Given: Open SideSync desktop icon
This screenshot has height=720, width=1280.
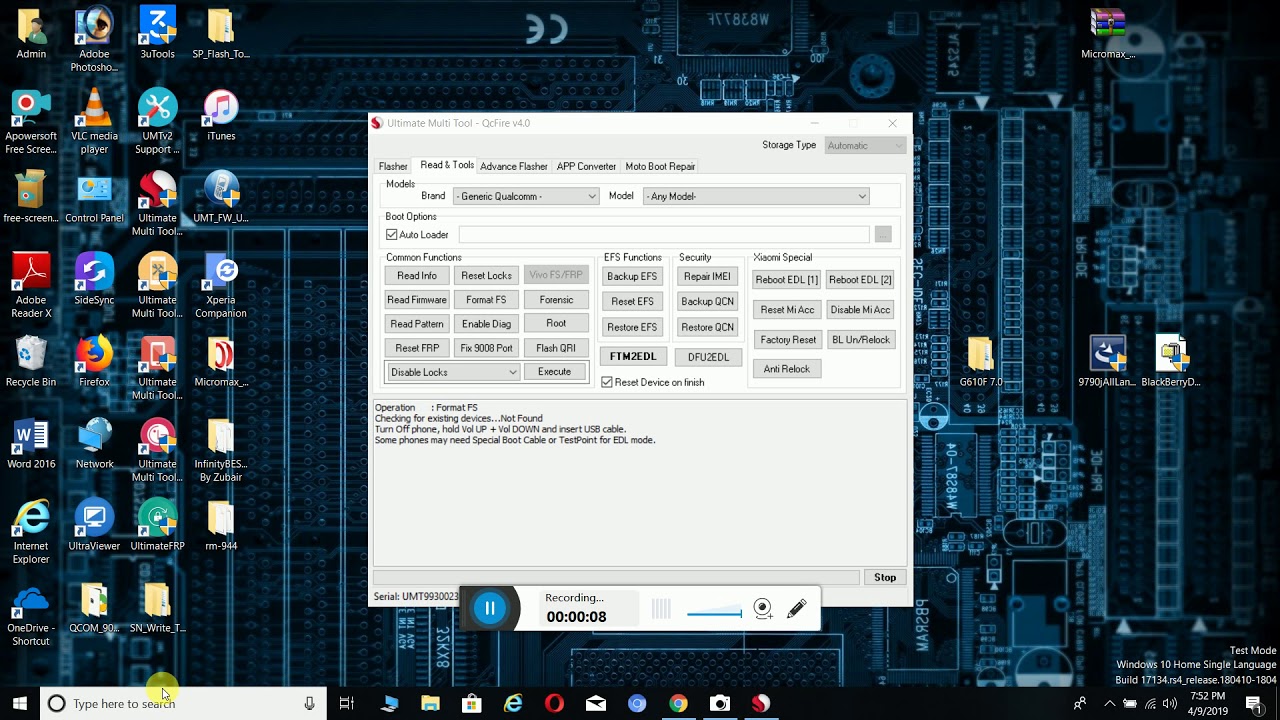Looking at the screenshot, I should coord(94,279).
